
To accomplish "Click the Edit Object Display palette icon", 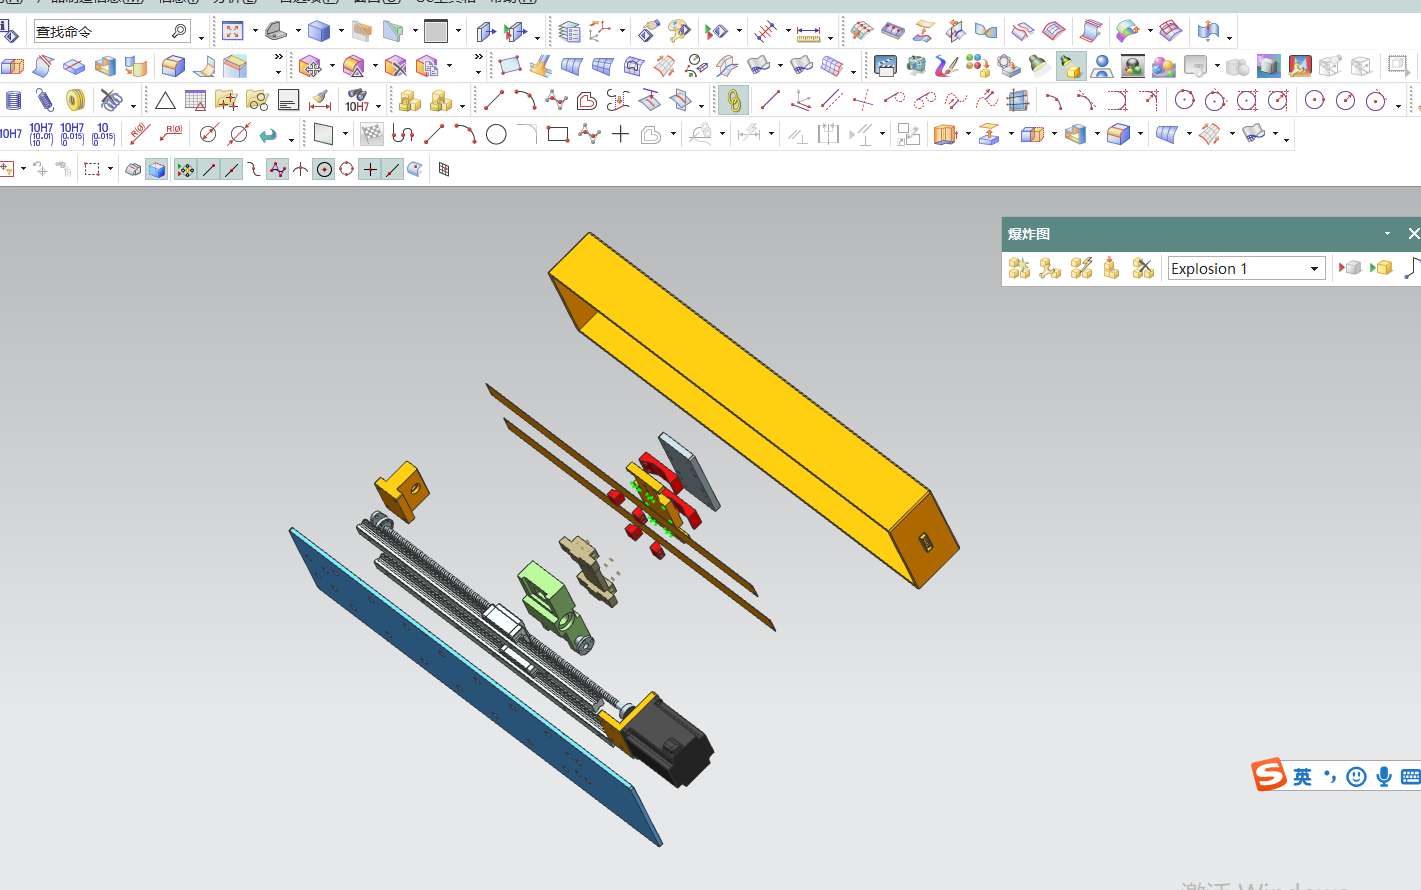I will point(680,32).
